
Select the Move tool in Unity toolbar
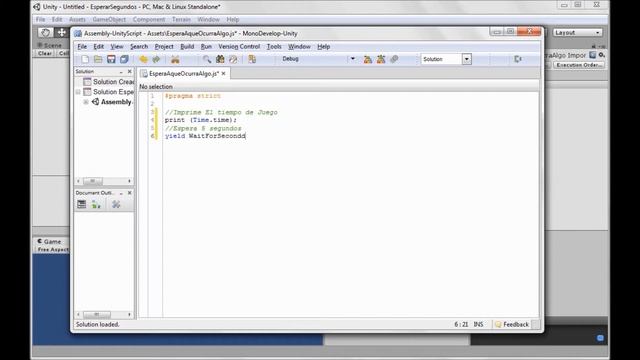(61, 32)
